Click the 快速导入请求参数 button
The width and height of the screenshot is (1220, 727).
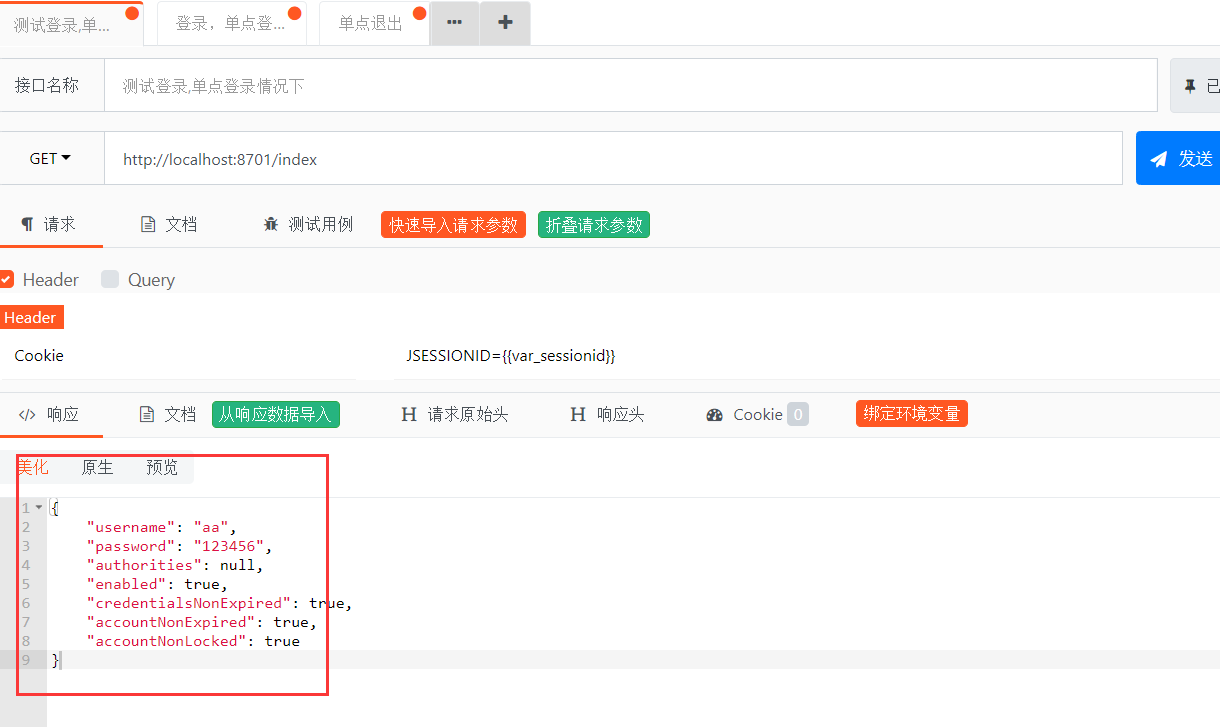click(452, 224)
